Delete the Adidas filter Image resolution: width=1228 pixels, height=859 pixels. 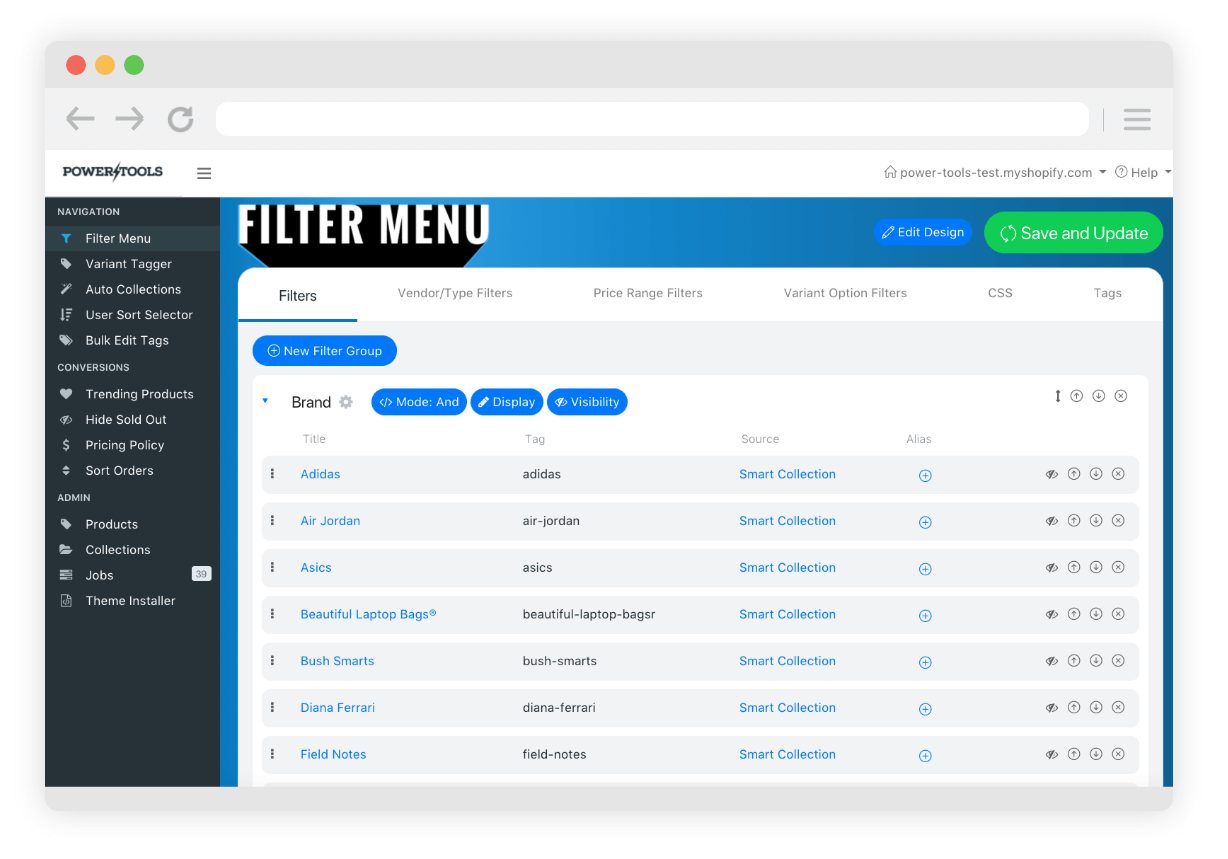1118,474
